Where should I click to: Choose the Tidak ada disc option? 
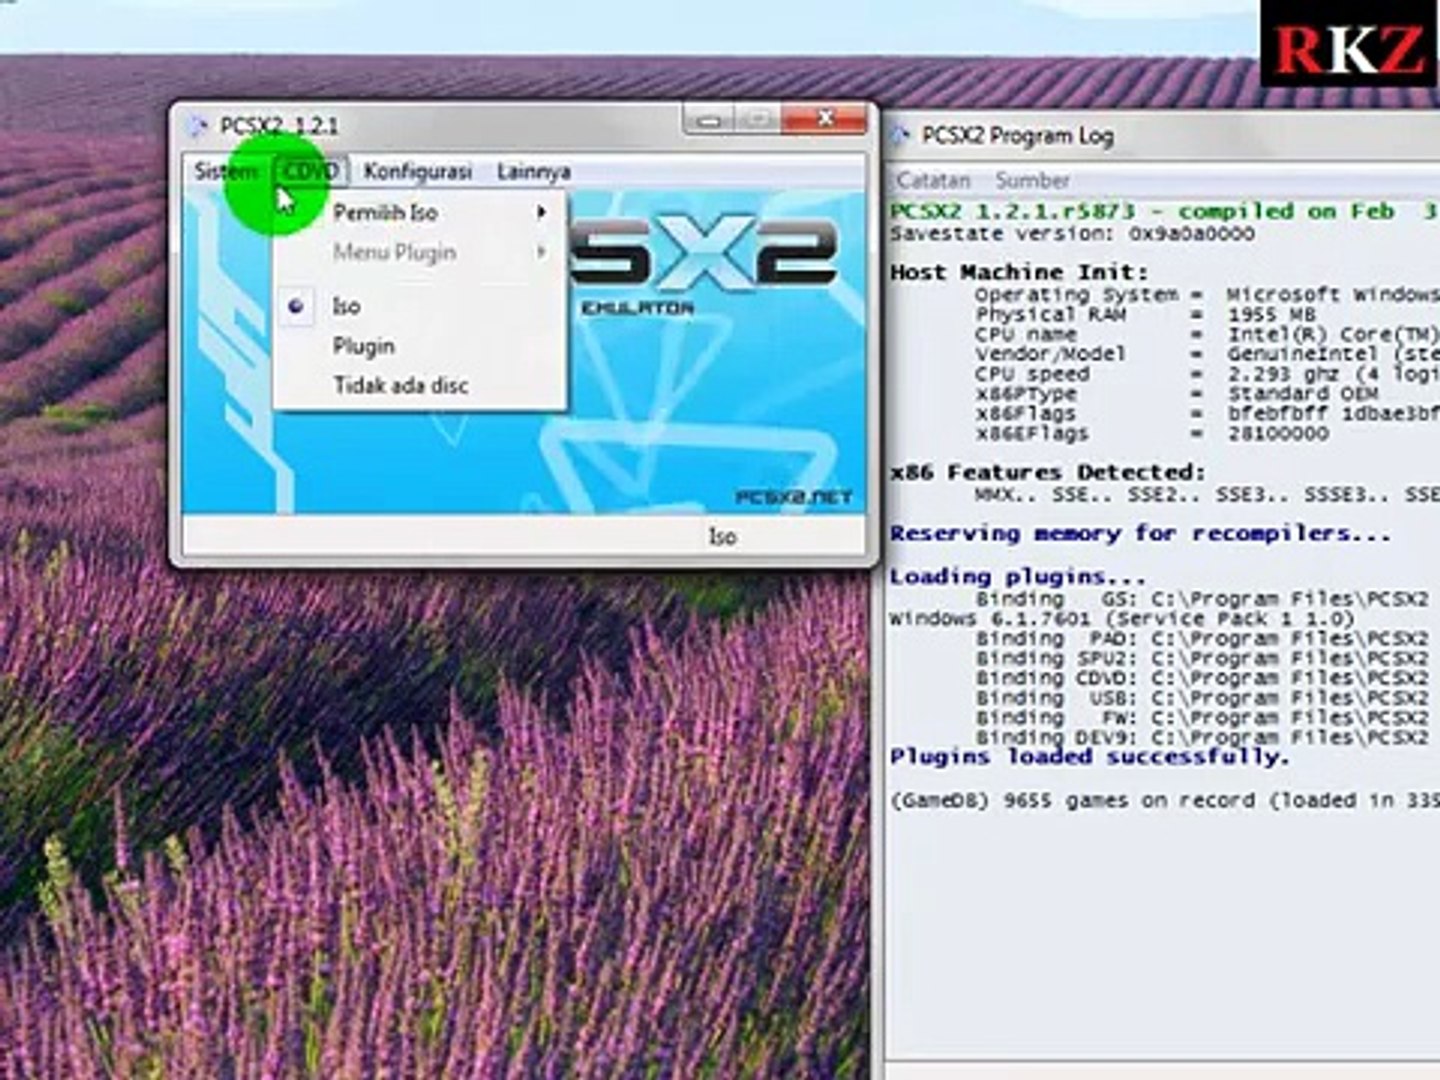point(420,385)
